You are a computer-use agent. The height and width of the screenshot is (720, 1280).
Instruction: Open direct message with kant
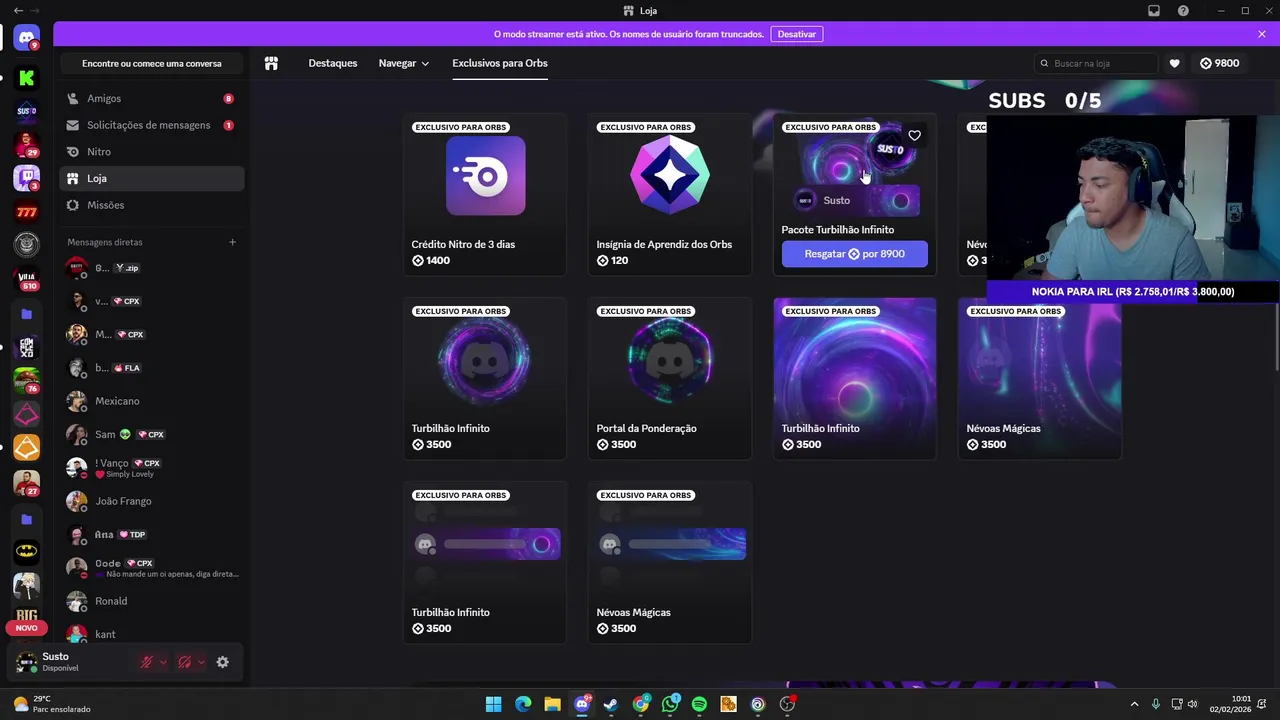151,634
